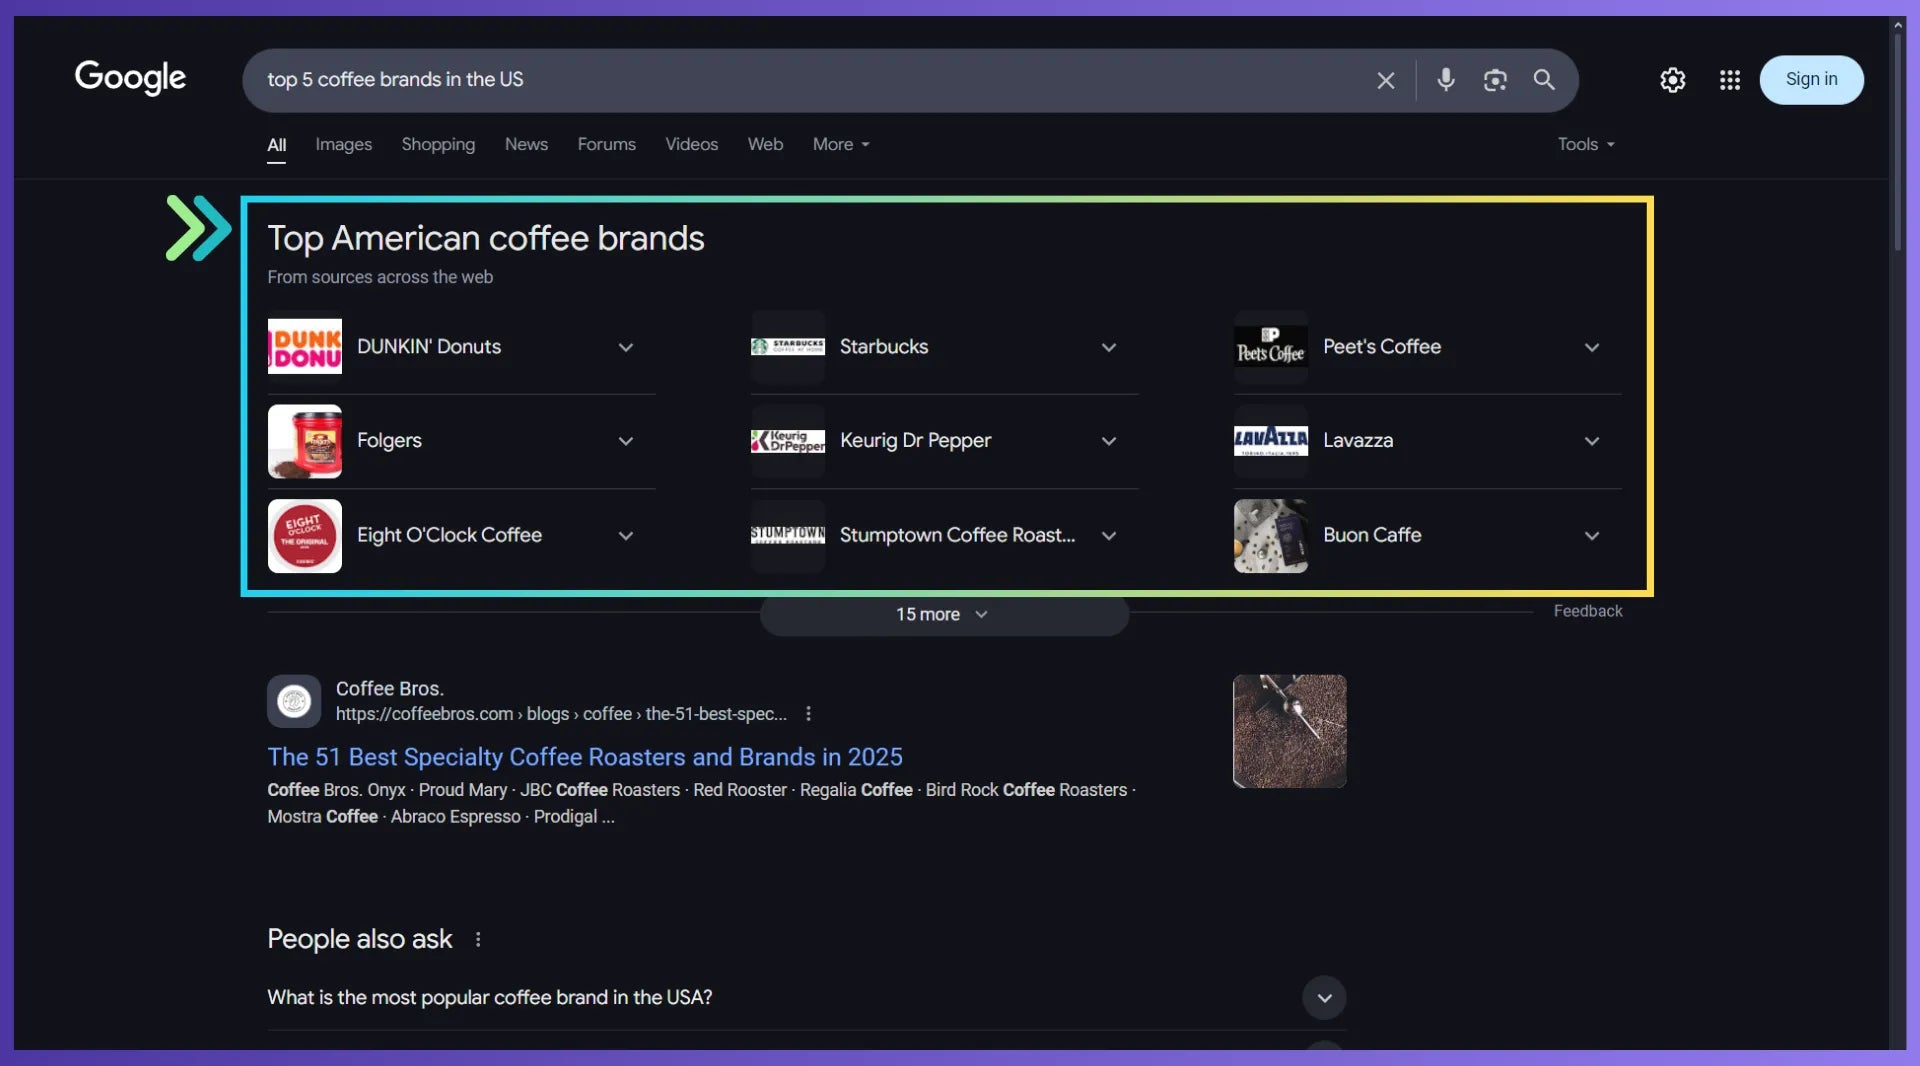
Task: Open quick settings gear icon
Action: [1673, 80]
